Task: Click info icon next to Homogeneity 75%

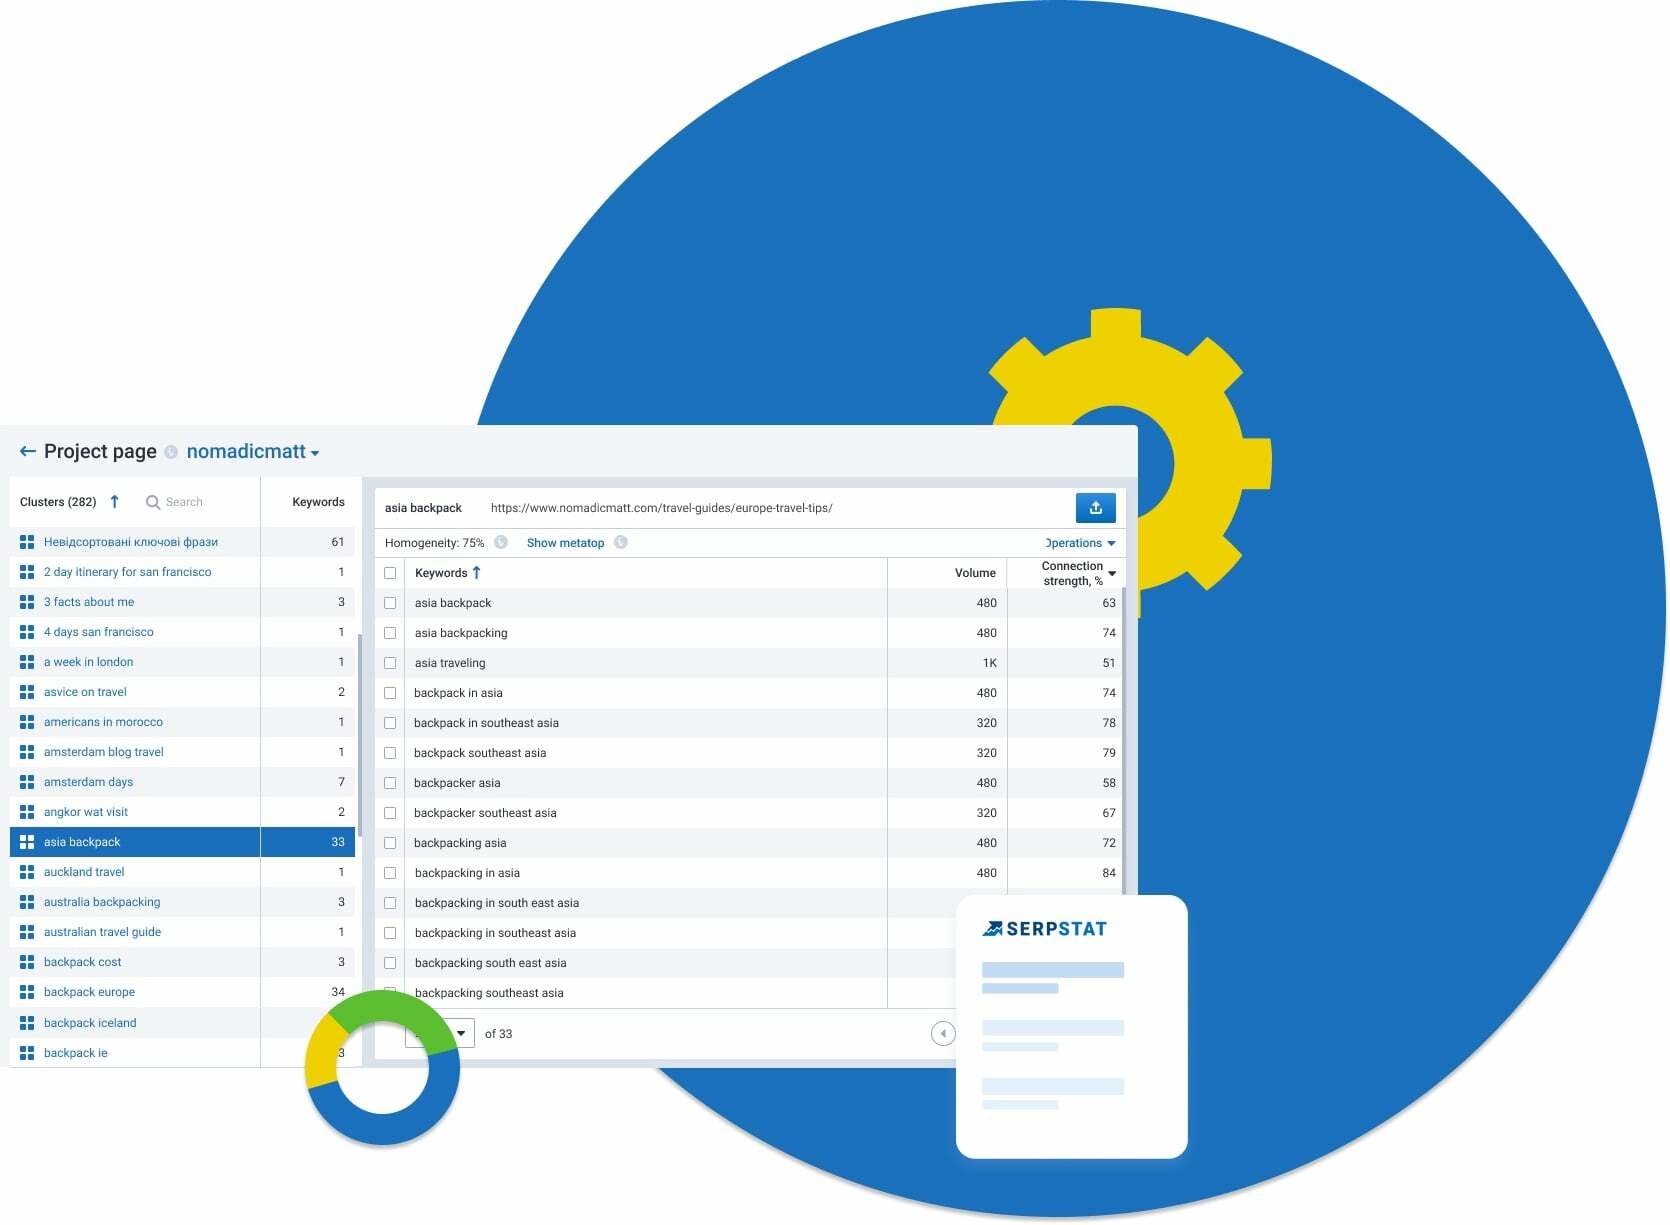Action: tap(501, 543)
